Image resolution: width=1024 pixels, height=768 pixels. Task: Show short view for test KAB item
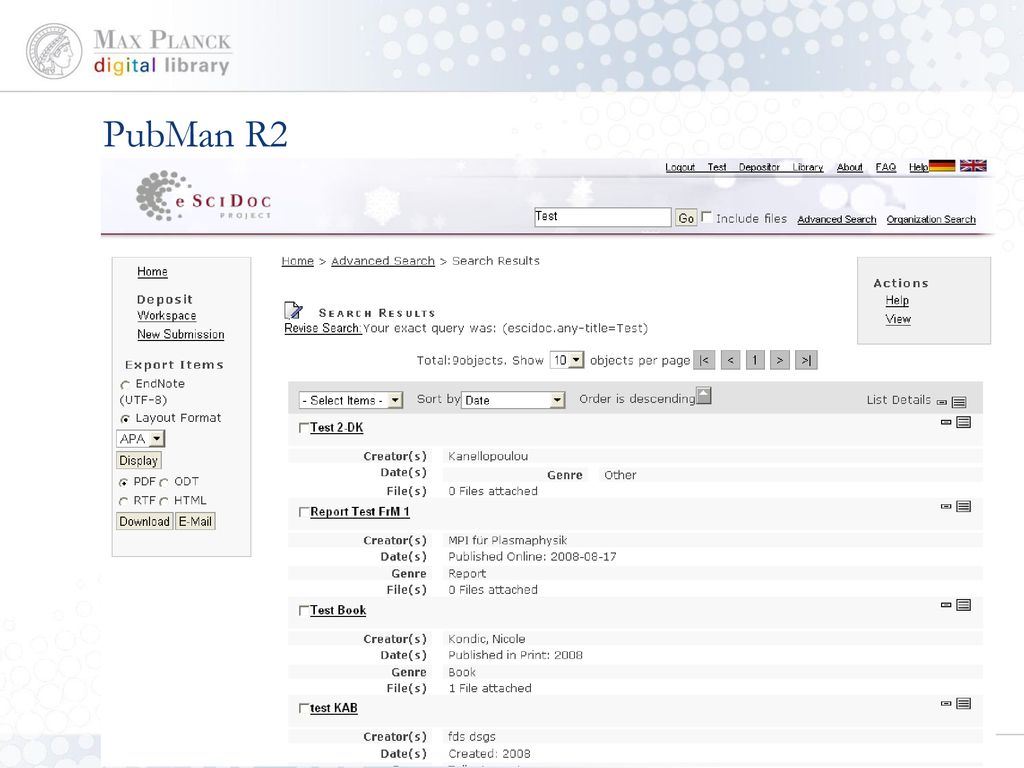pos(946,703)
